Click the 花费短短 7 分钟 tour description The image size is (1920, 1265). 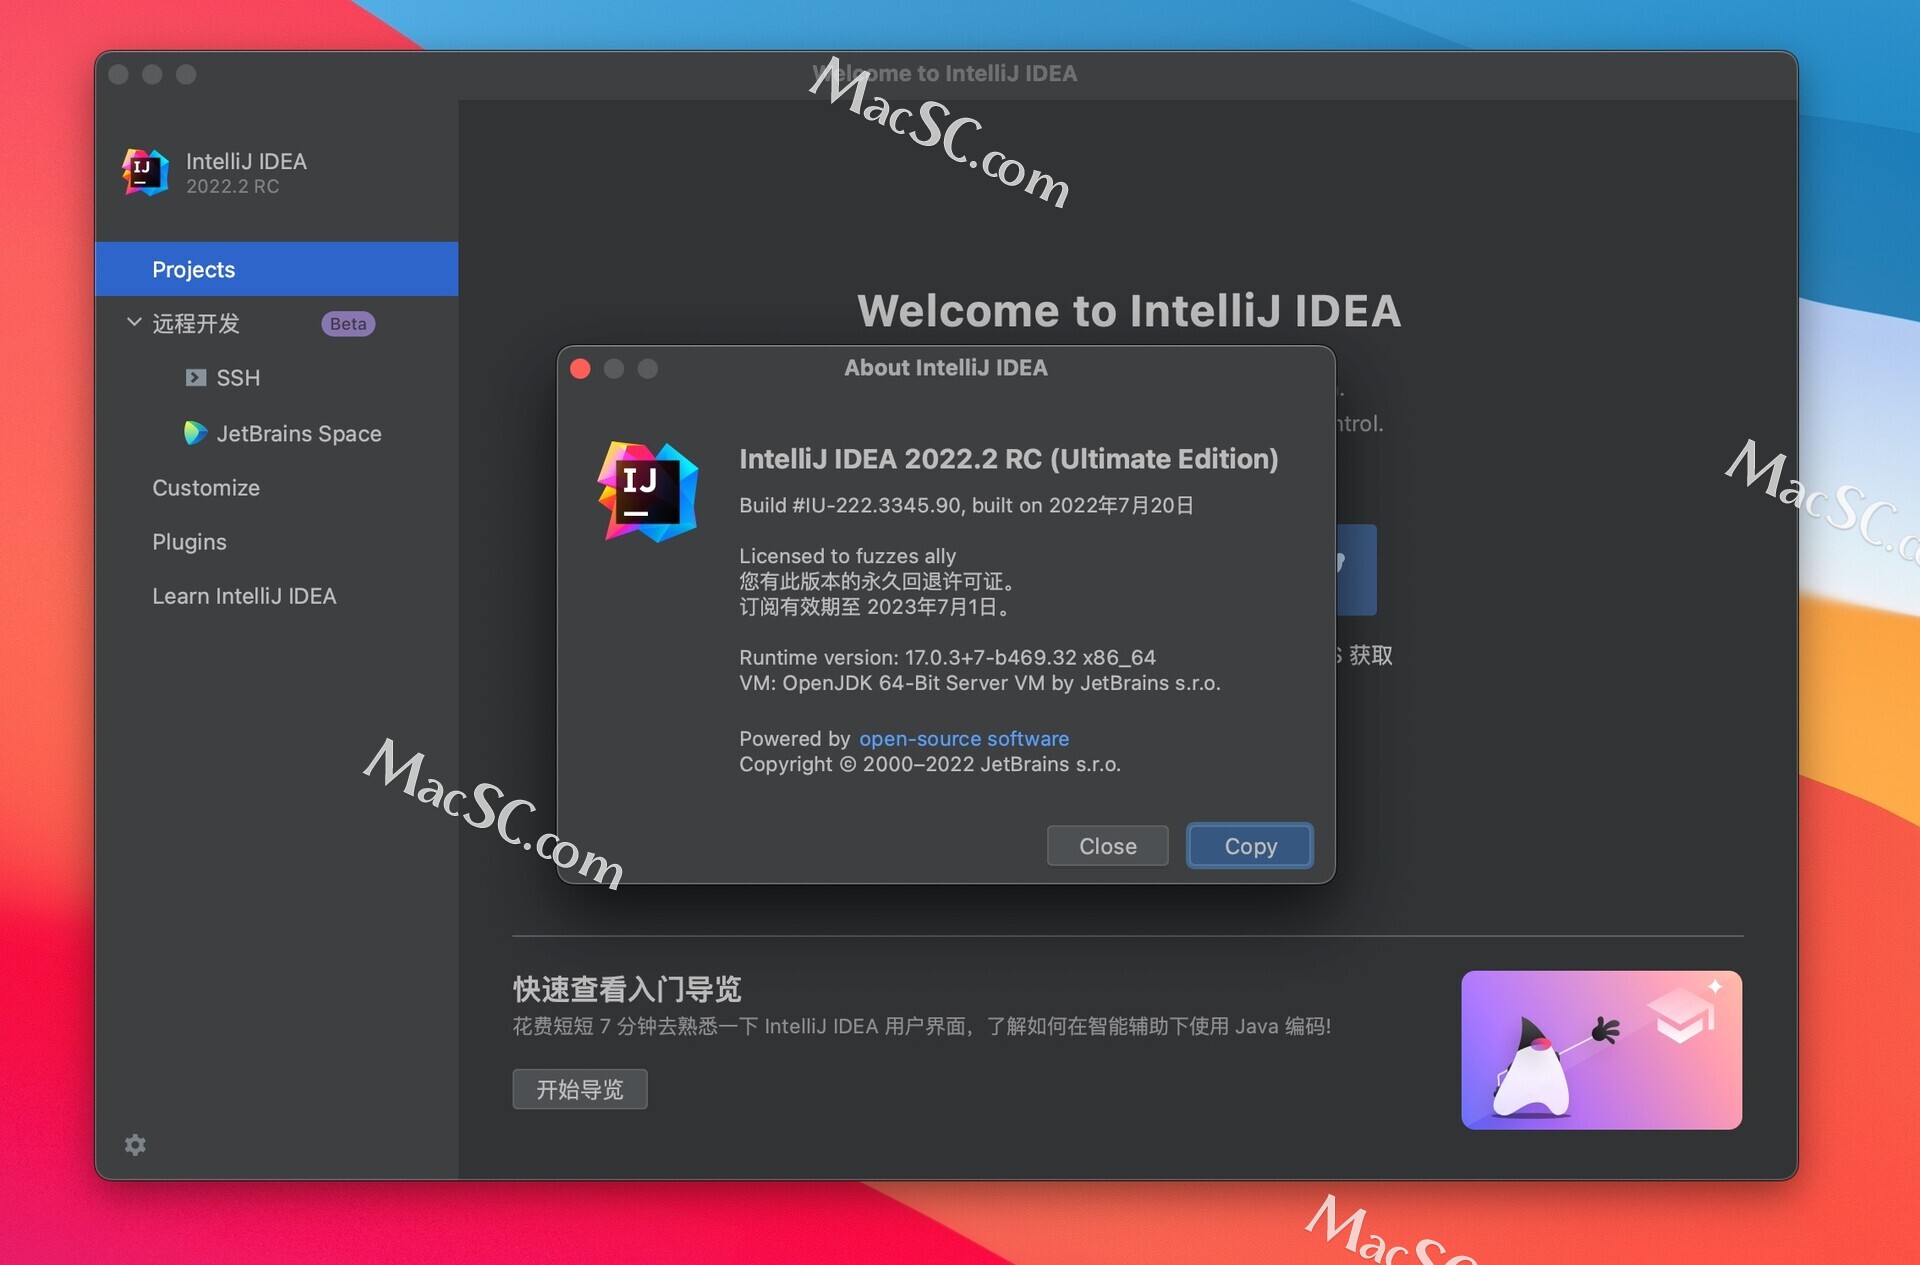click(922, 1027)
